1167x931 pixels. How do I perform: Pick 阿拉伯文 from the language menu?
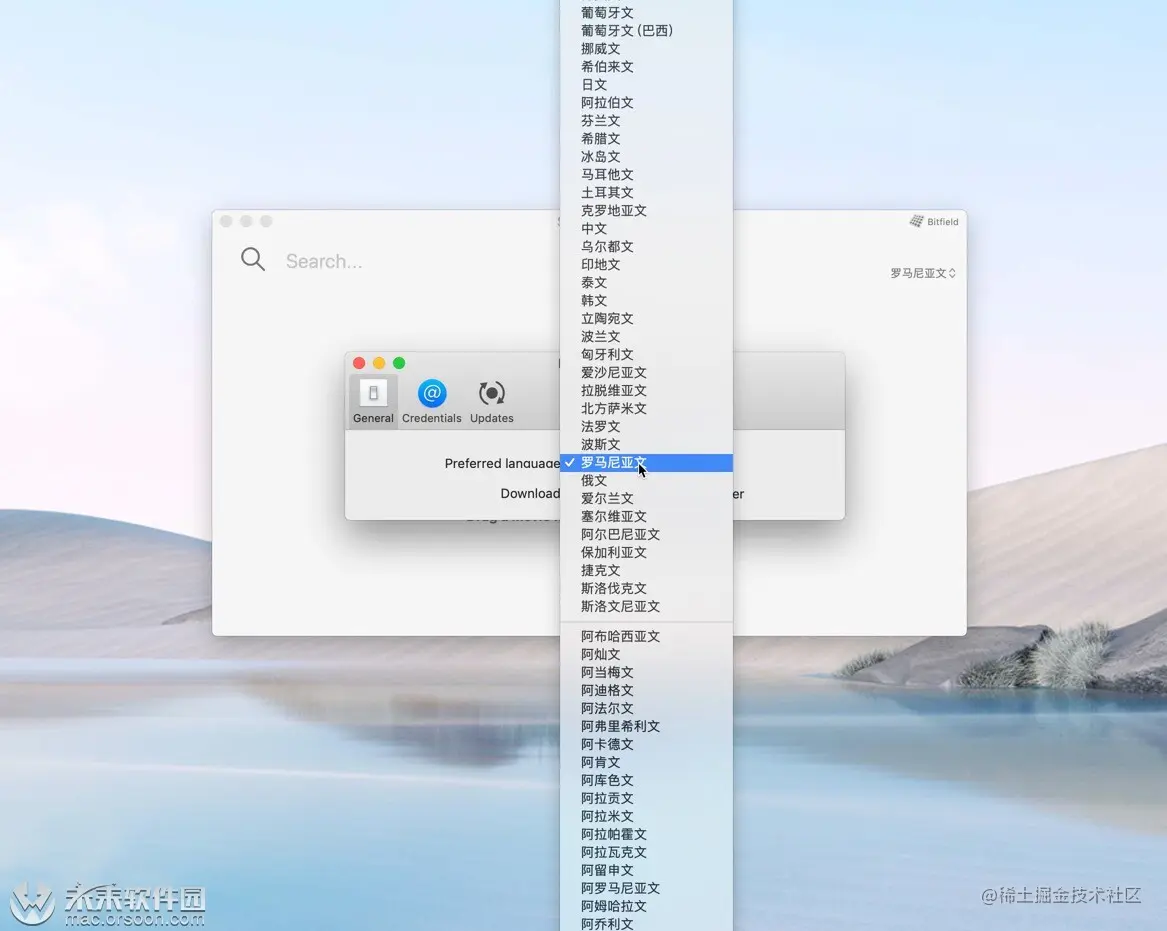tap(646, 103)
